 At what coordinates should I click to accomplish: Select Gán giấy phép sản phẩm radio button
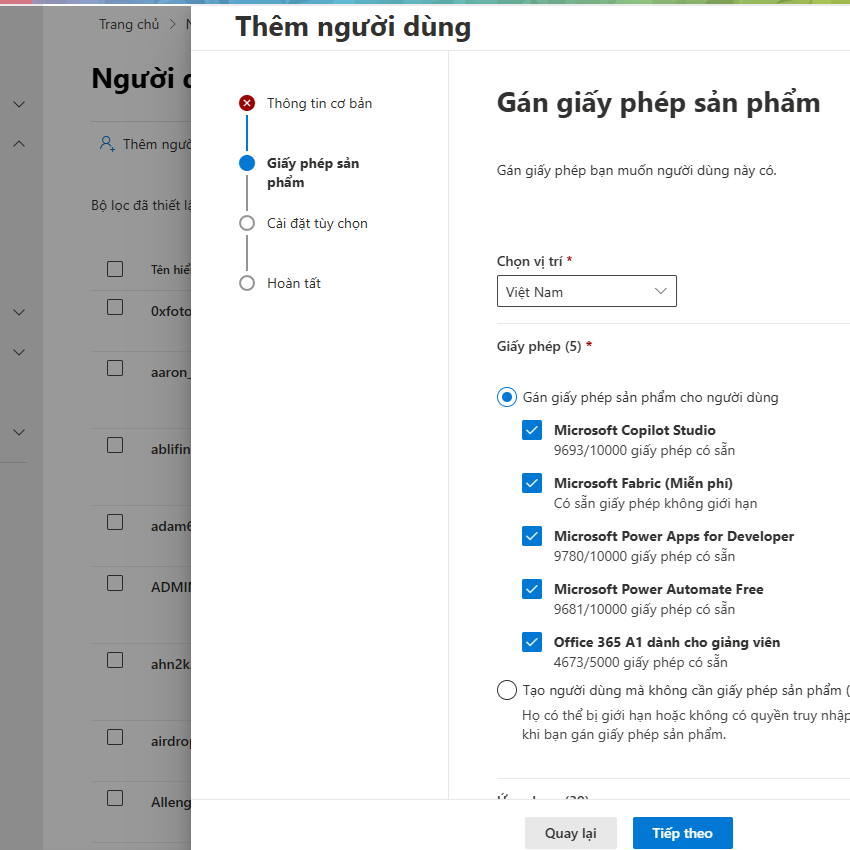507,397
